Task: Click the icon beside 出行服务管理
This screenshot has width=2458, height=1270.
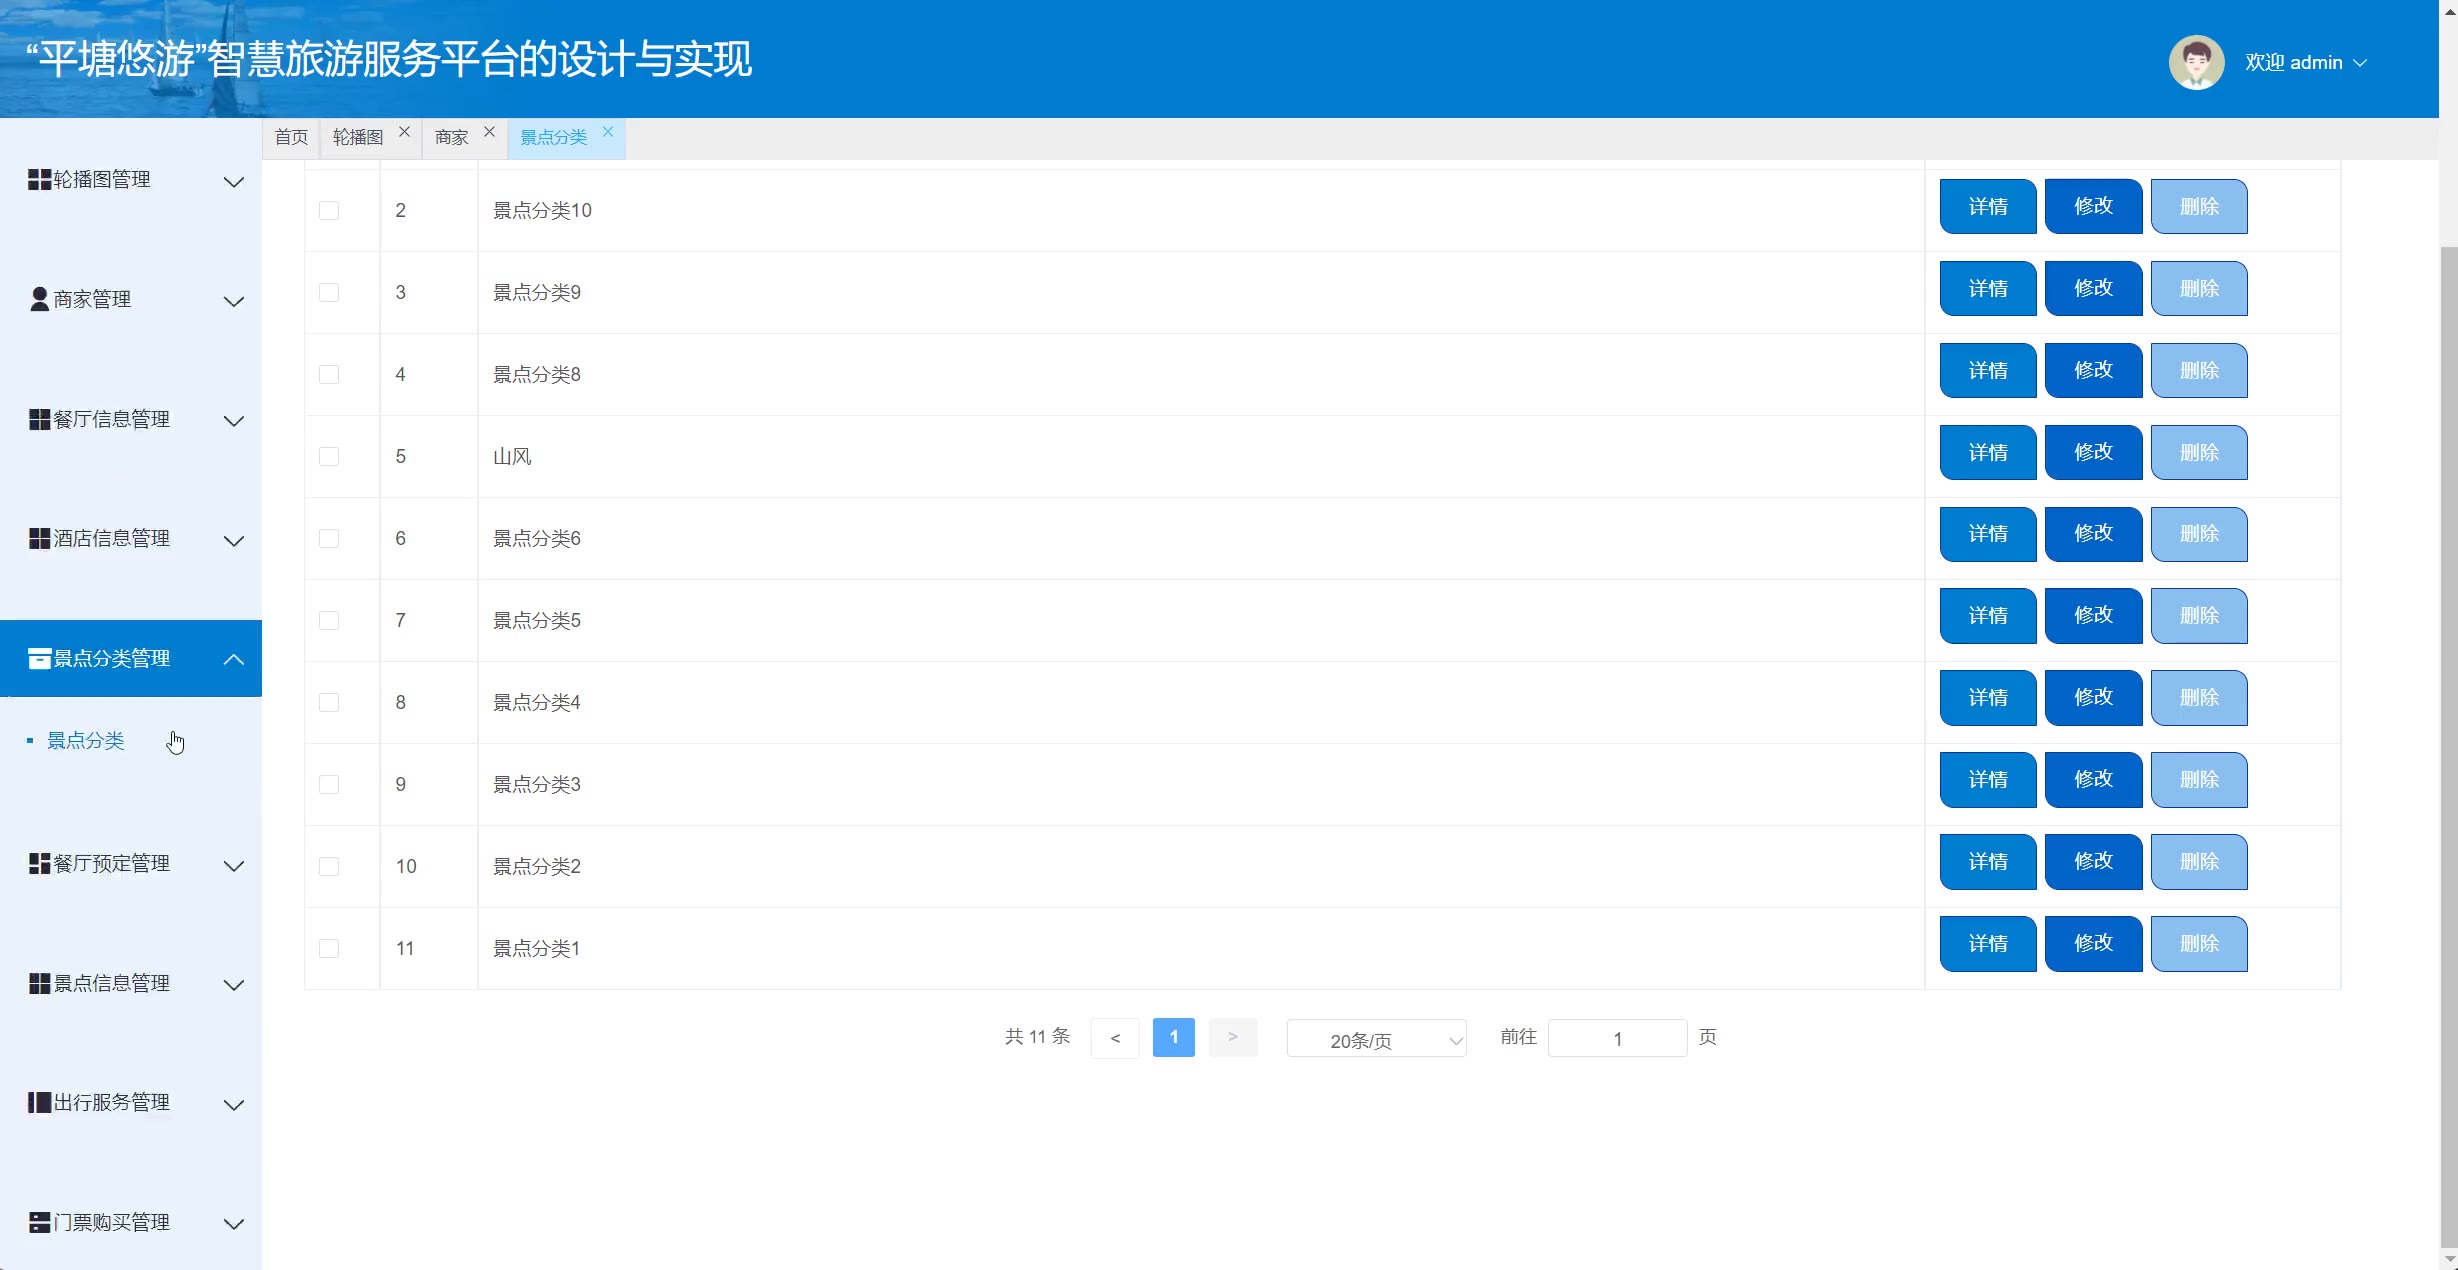Action: point(39,1102)
